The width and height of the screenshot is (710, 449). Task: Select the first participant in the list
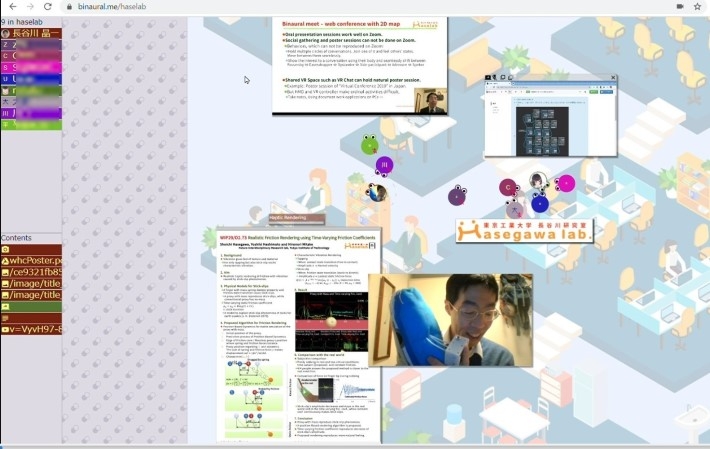pos(31,34)
